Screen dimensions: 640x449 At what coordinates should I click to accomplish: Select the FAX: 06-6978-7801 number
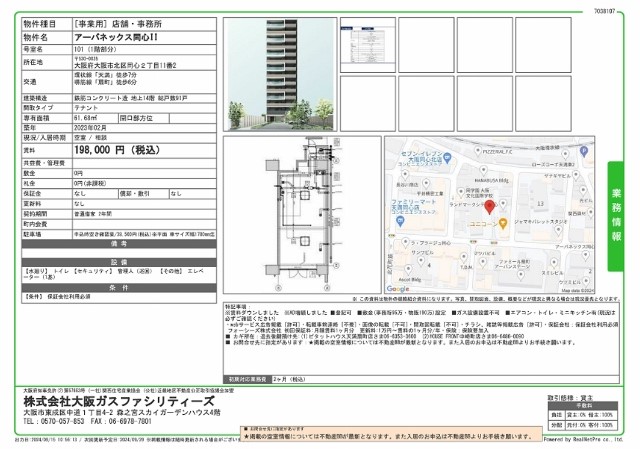(x=121, y=421)
